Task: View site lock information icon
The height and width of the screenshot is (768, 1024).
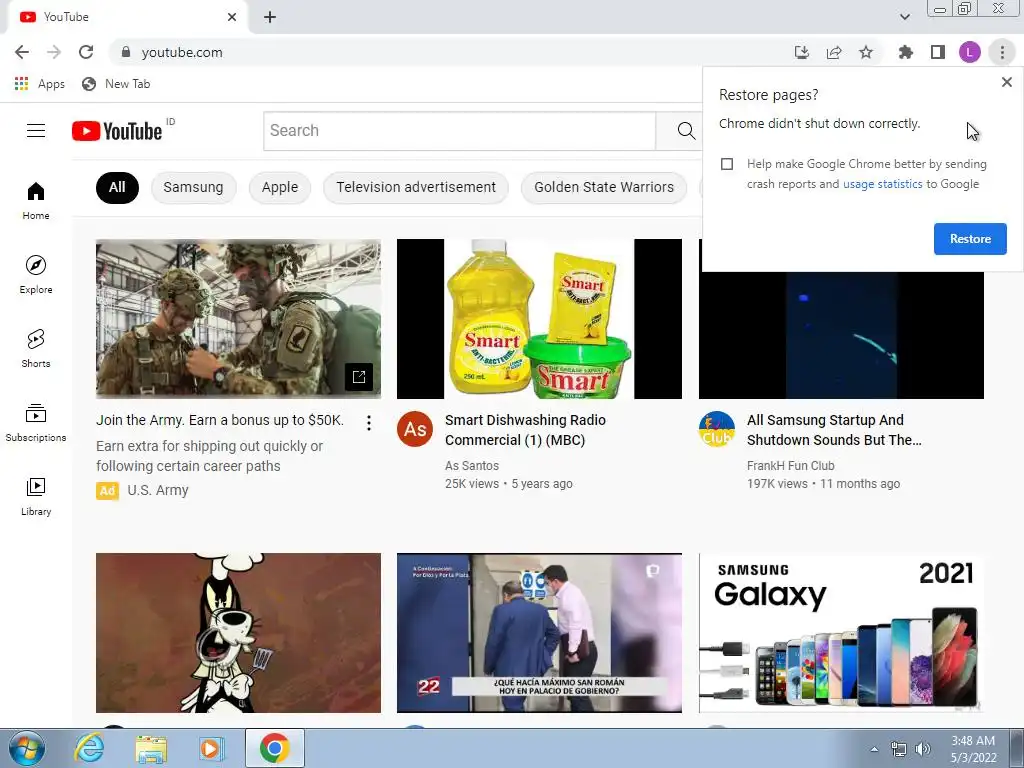Action: click(x=126, y=52)
